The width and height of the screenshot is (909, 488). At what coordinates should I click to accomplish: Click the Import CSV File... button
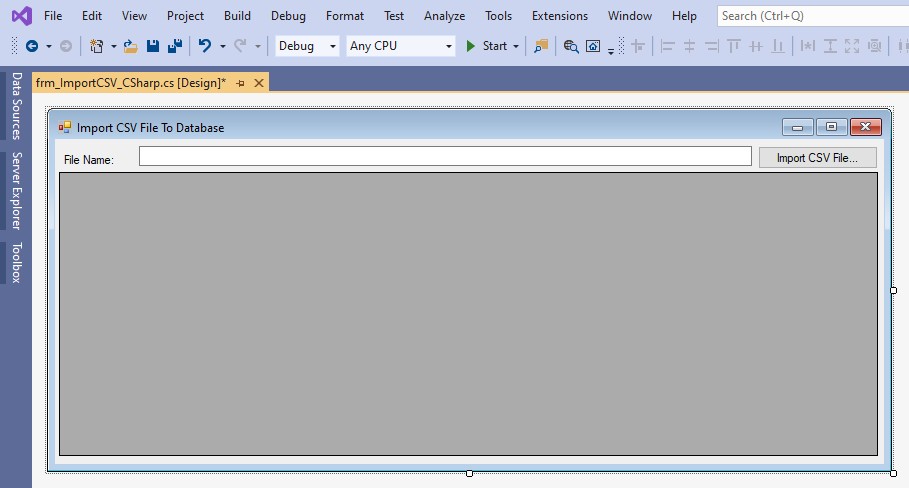coord(817,158)
